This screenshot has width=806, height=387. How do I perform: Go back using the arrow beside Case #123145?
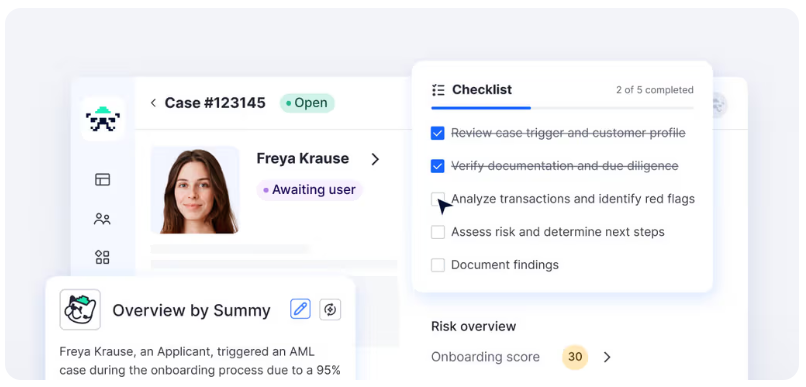pyautogui.click(x=153, y=103)
